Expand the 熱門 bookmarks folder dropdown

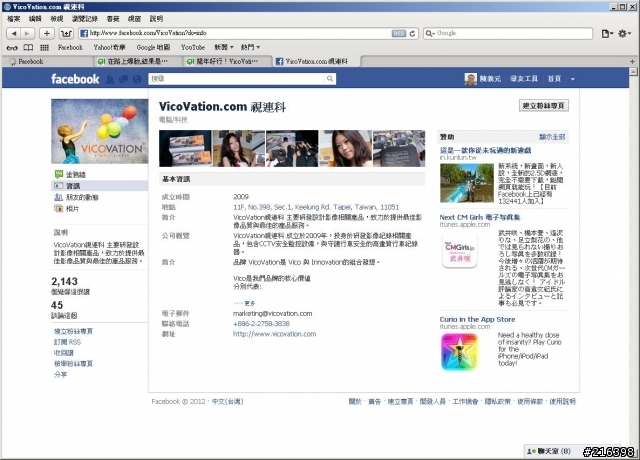click(x=250, y=47)
